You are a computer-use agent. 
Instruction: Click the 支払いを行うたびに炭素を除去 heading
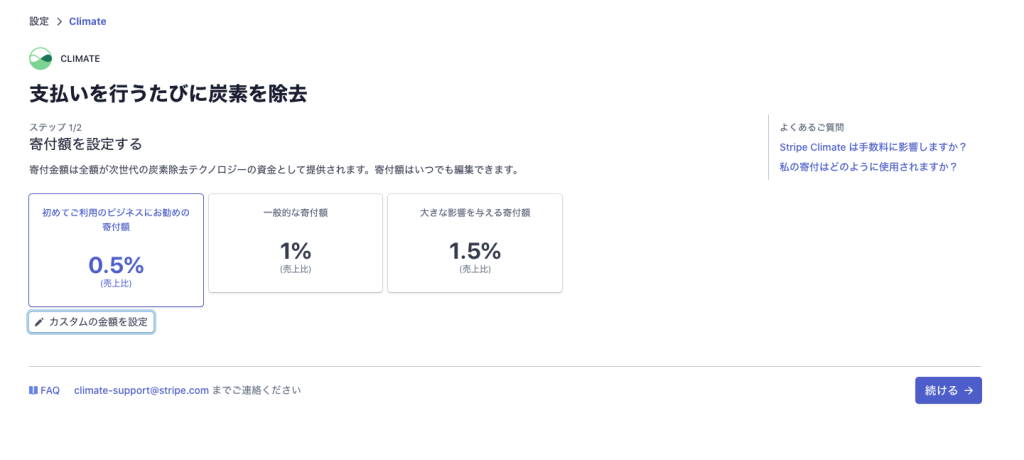click(168, 94)
